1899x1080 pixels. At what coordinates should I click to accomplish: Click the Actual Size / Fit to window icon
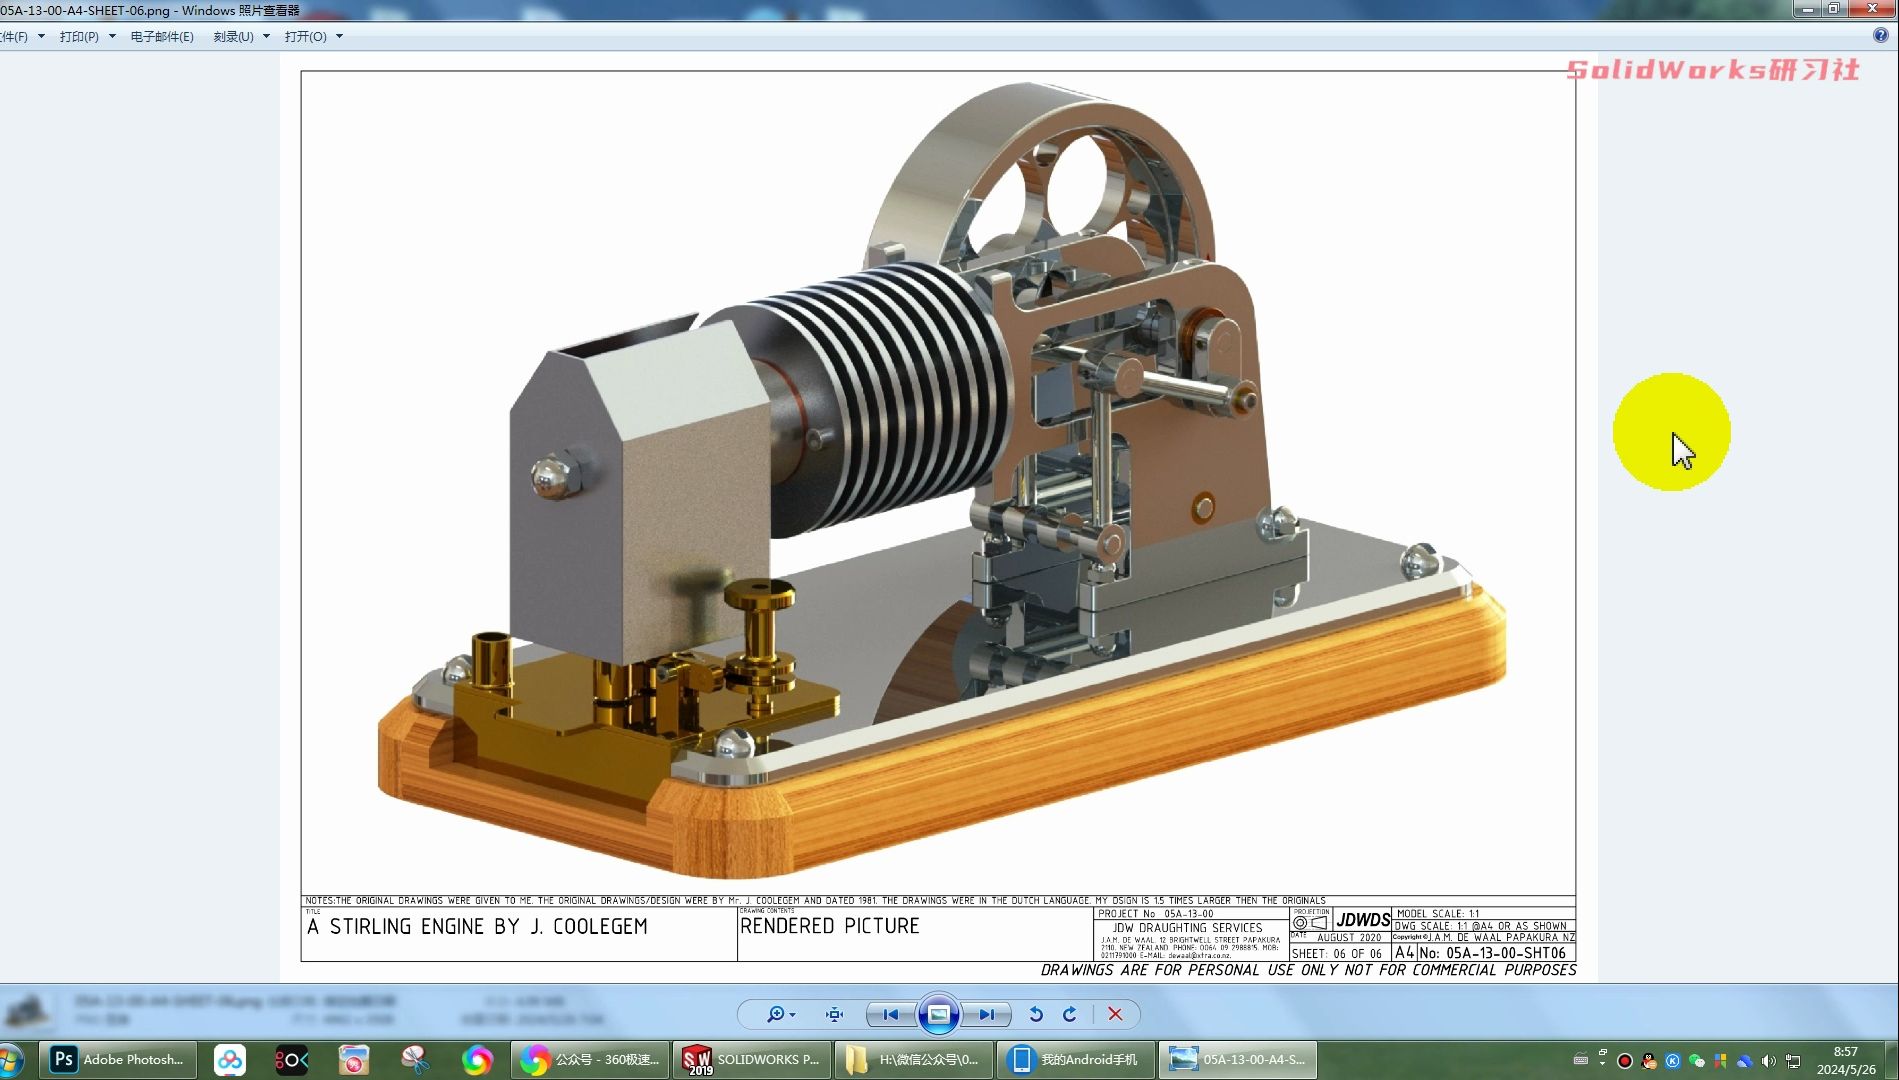[835, 1014]
